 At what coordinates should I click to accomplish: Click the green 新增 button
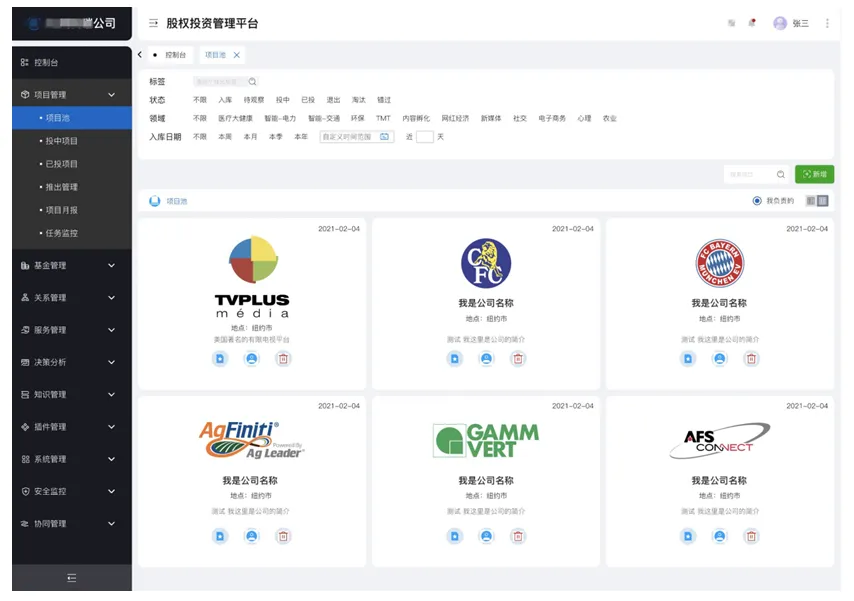[x=814, y=174]
